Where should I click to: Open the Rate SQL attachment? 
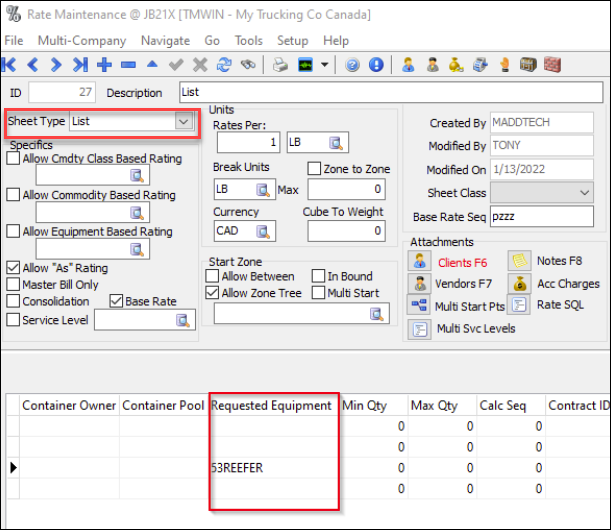click(x=519, y=305)
